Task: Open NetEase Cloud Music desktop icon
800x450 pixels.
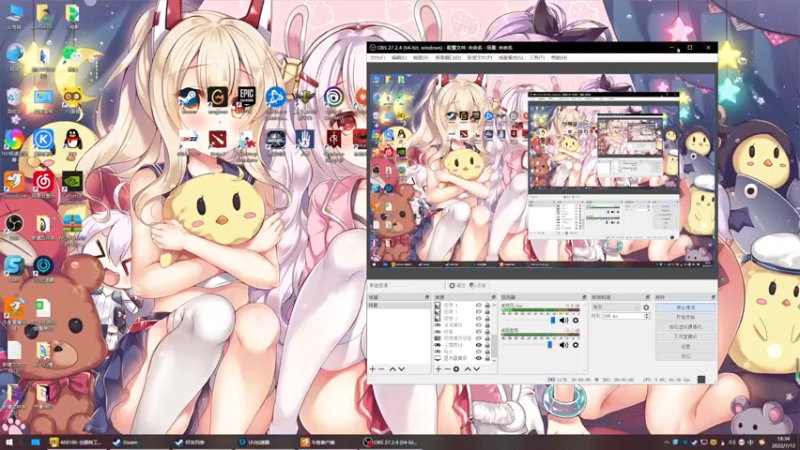Action: coord(43,184)
